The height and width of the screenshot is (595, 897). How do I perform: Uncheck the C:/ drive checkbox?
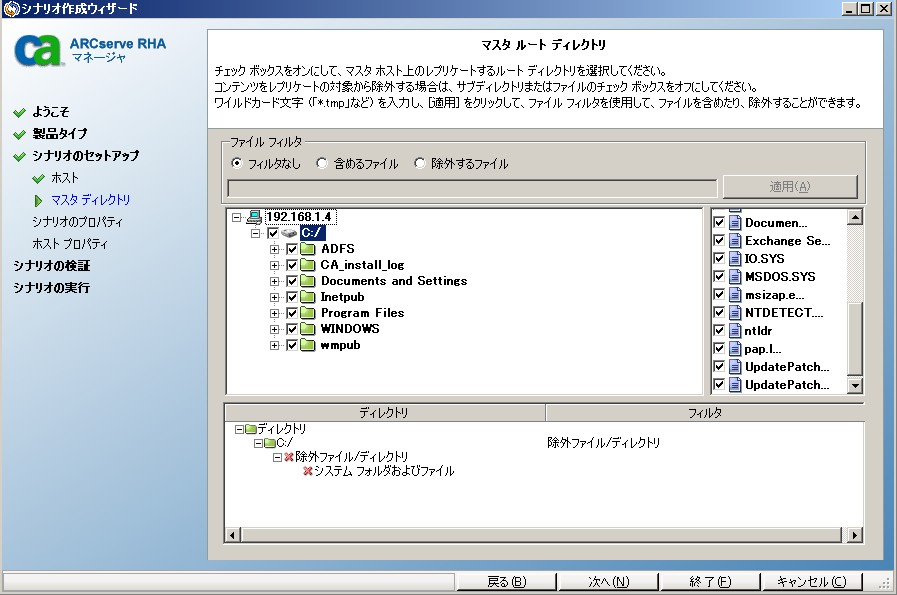(x=273, y=233)
